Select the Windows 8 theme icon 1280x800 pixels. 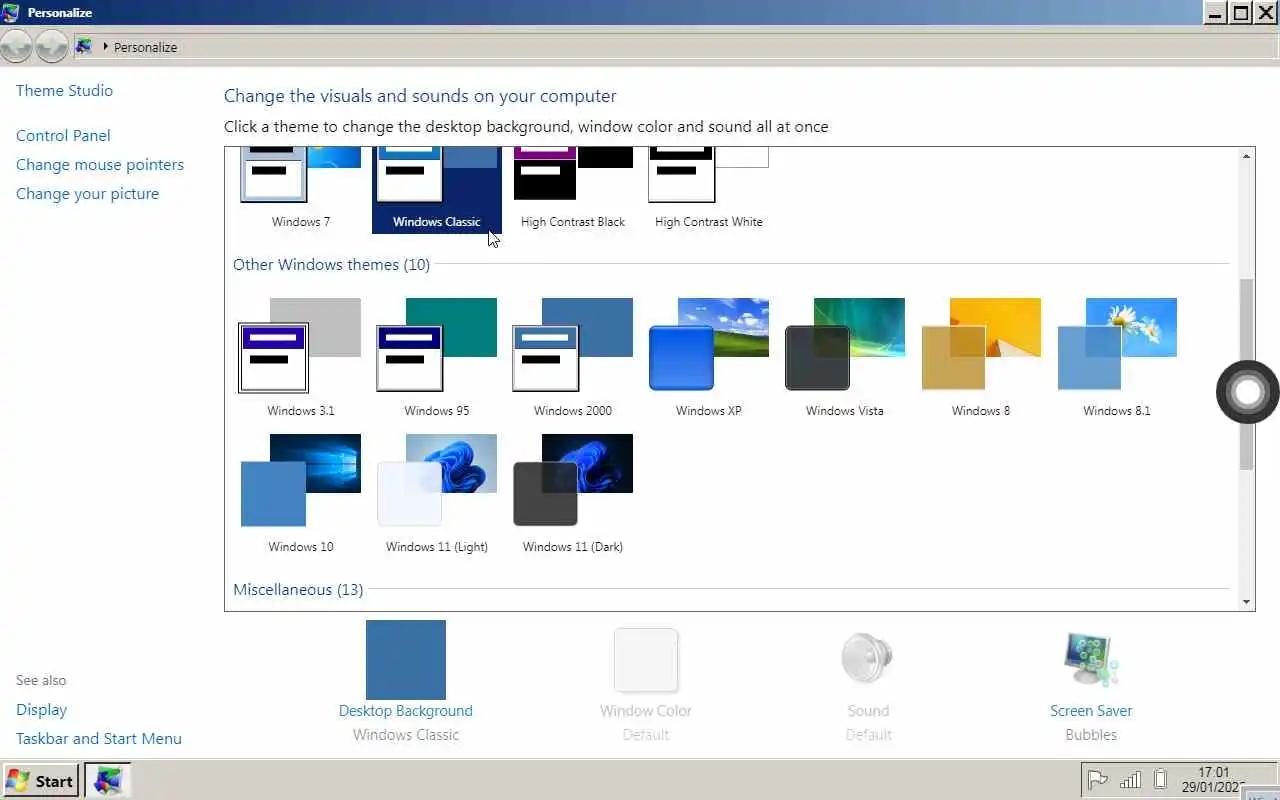[981, 345]
